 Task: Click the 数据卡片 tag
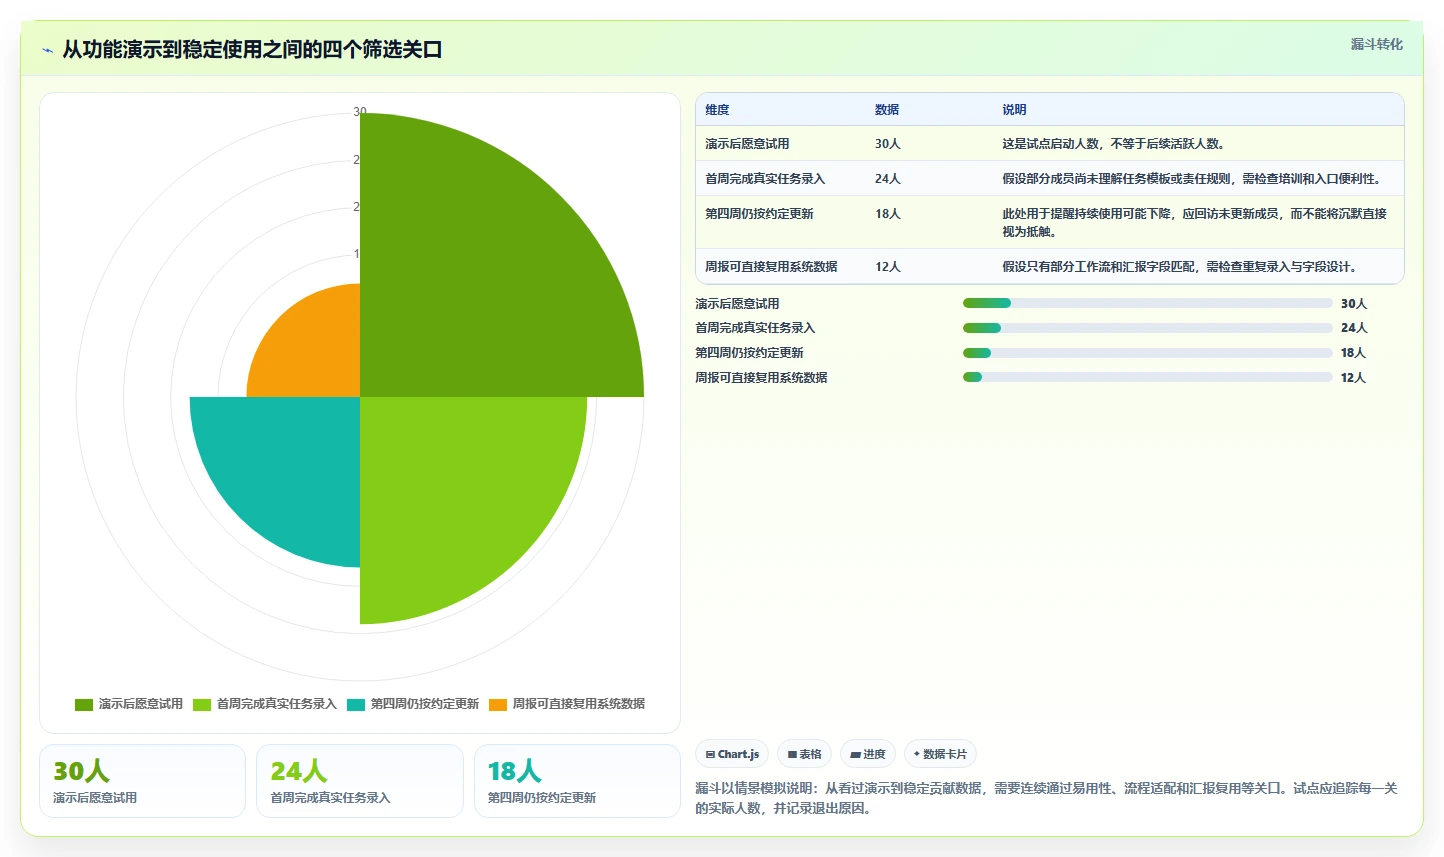pyautogui.click(x=940, y=754)
